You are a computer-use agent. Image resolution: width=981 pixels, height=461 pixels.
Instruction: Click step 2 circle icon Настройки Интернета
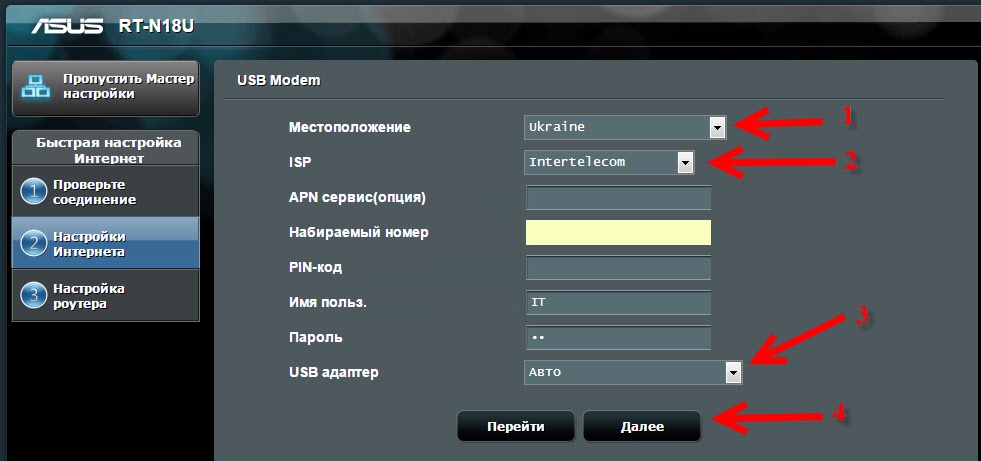click(x=34, y=244)
